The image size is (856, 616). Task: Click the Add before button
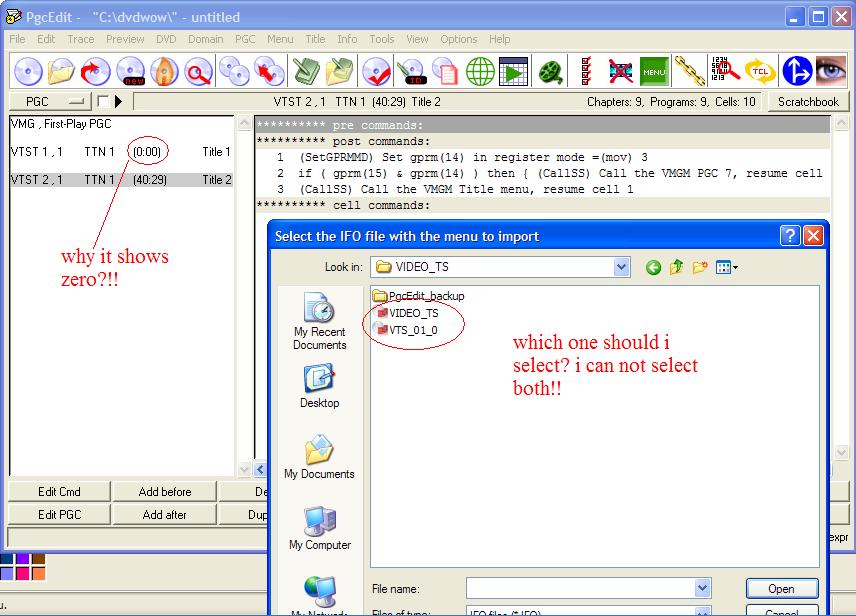coord(165,491)
